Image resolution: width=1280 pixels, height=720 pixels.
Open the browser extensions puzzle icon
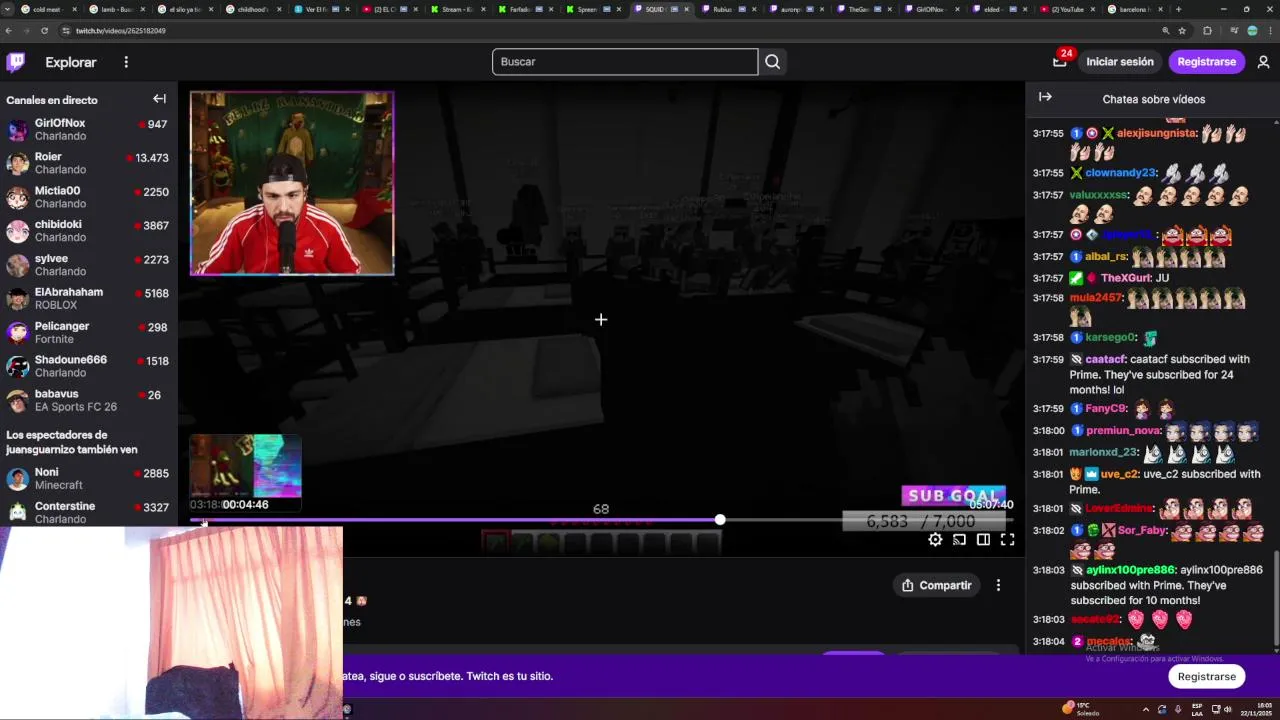(x=1207, y=31)
